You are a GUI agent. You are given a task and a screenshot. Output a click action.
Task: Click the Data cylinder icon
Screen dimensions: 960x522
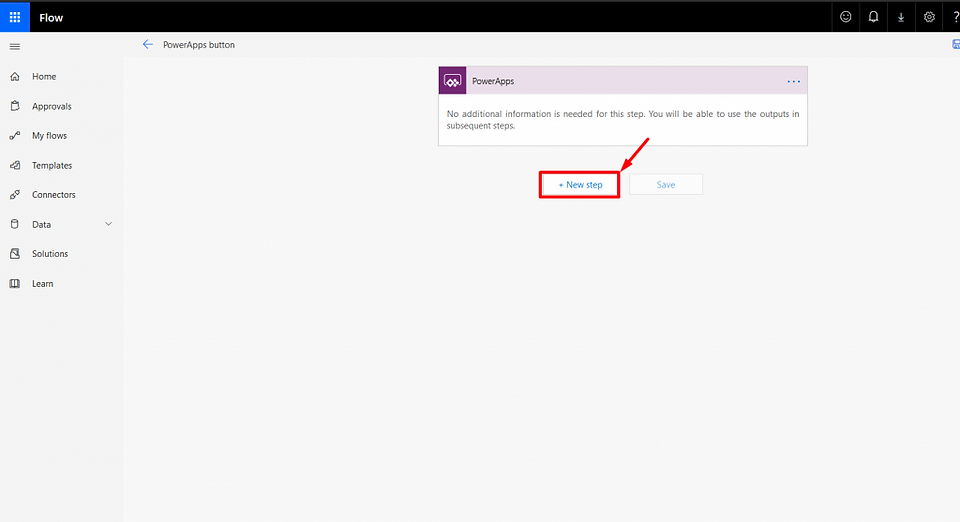click(x=15, y=224)
